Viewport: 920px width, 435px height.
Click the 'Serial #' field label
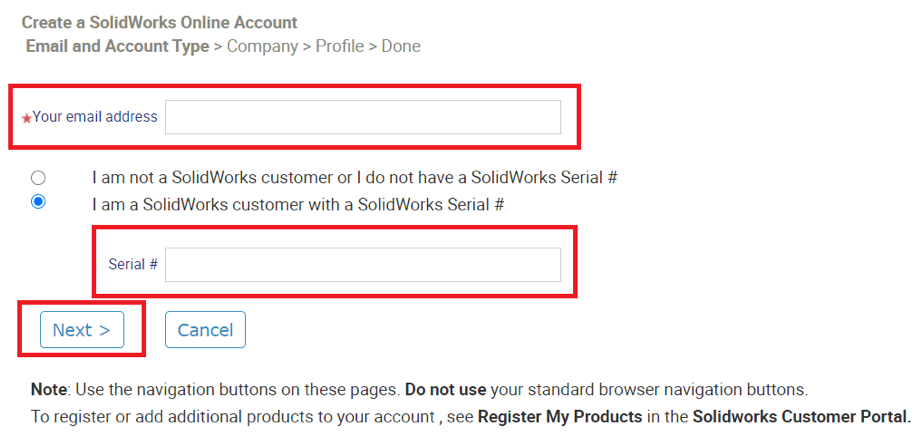tap(133, 265)
